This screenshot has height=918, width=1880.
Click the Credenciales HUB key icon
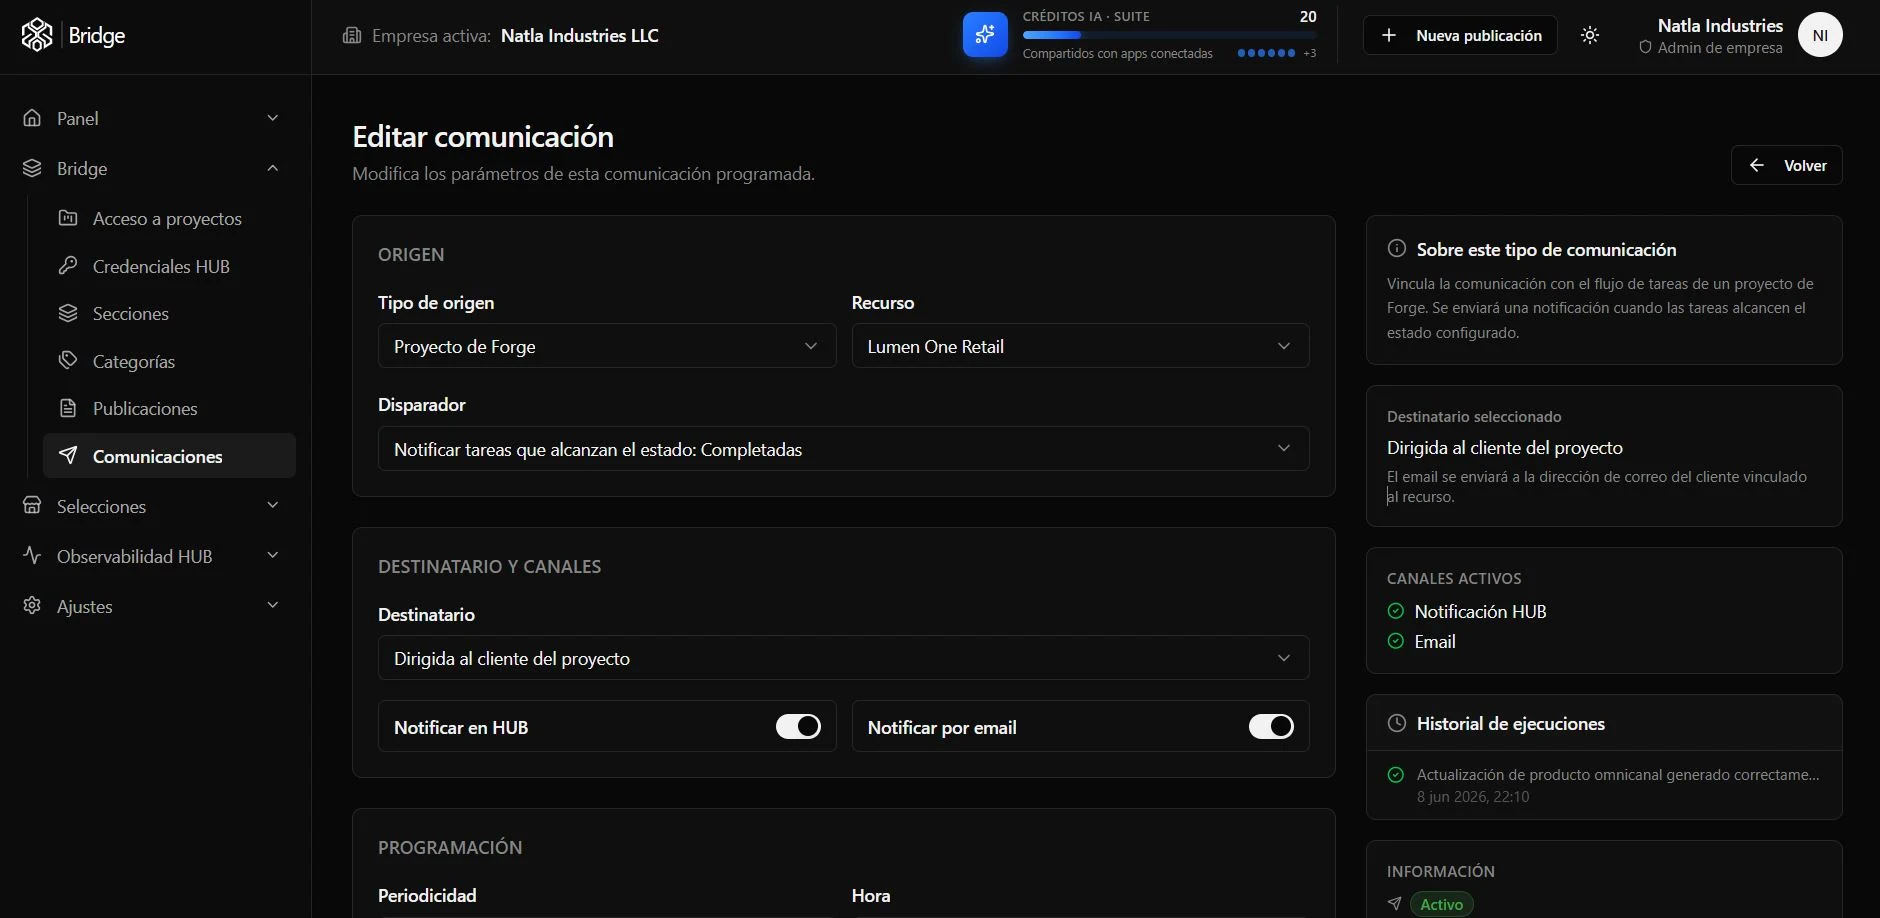[68, 266]
